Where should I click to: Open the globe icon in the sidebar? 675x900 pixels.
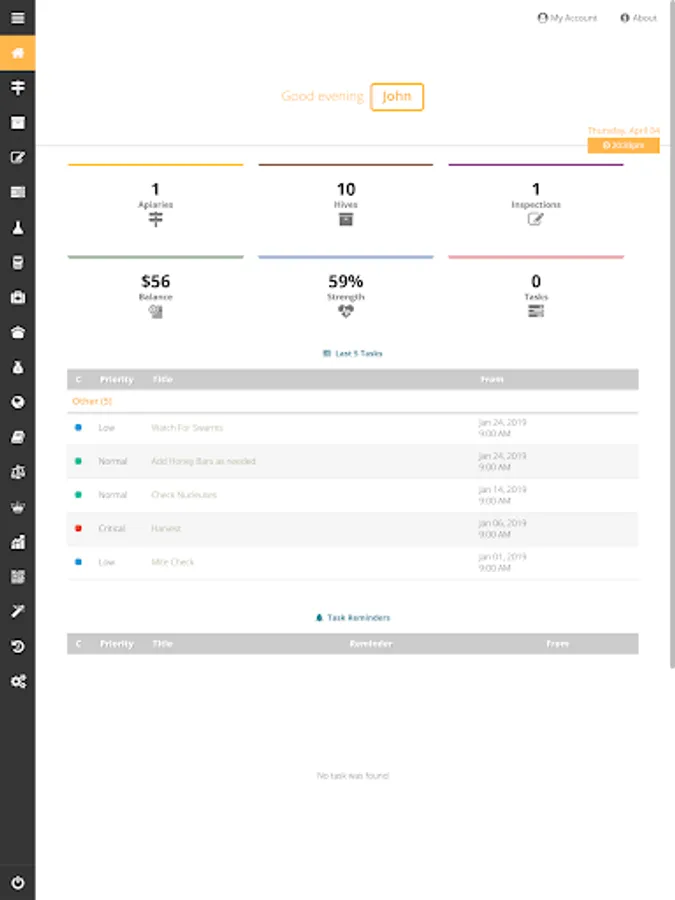[x=18, y=402]
